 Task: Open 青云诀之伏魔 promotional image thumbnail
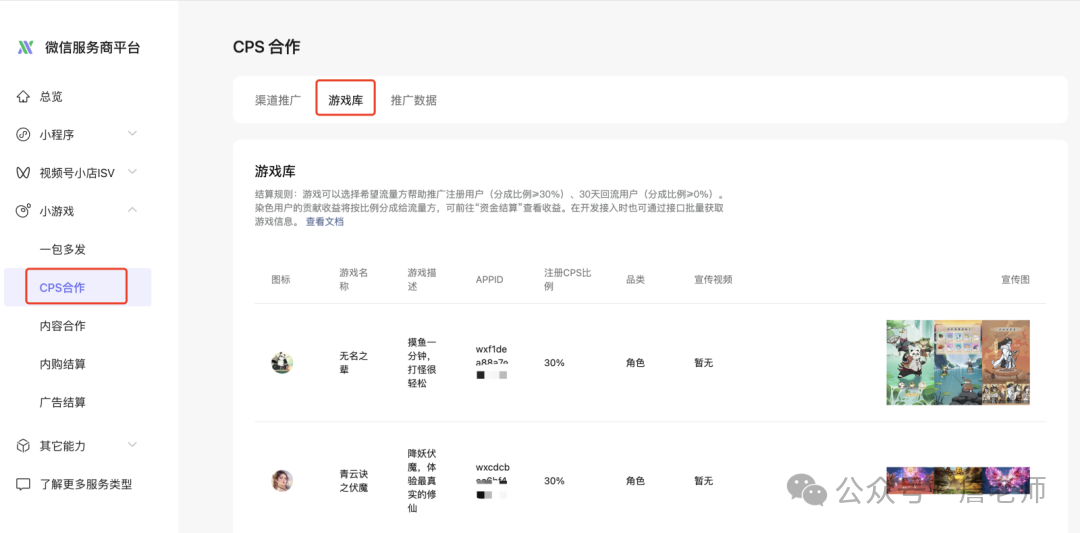point(958,481)
